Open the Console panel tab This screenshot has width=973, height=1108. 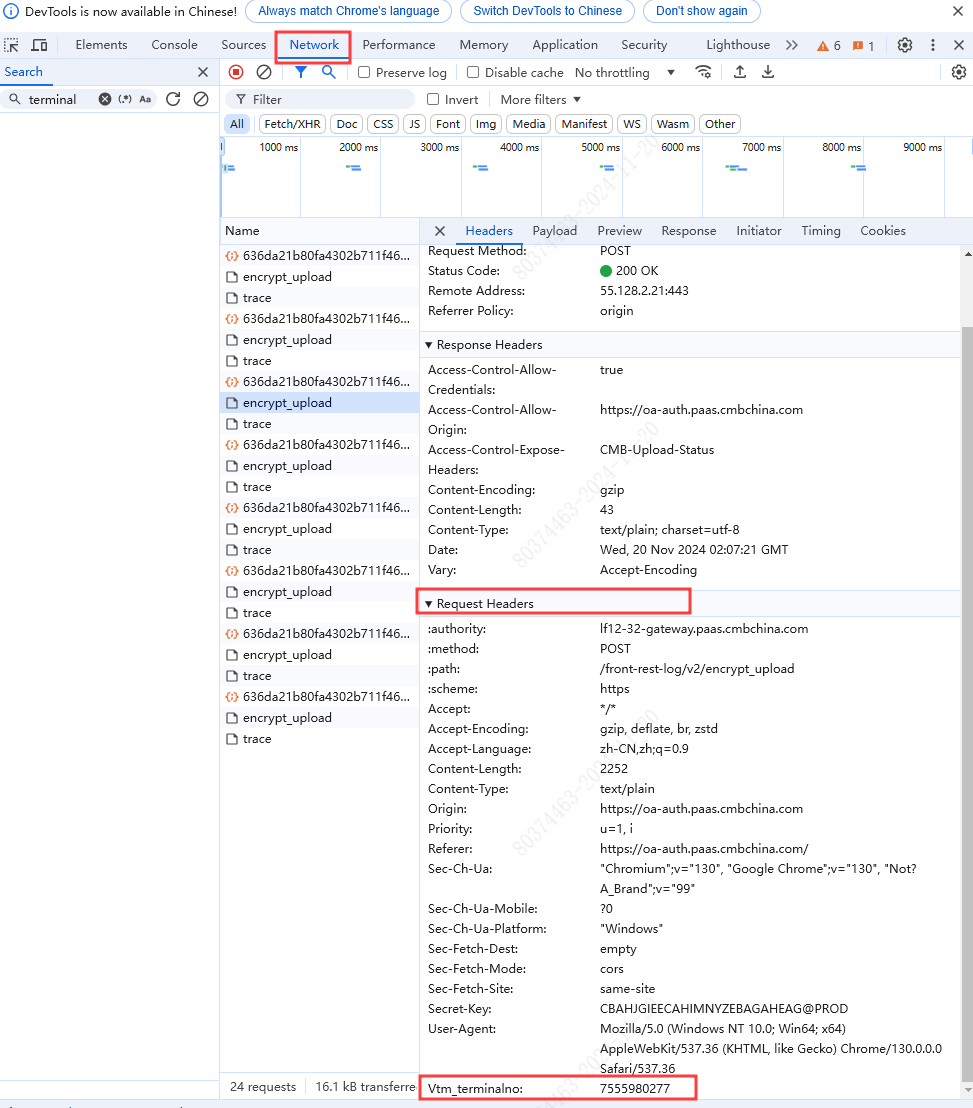pyautogui.click(x=174, y=45)
